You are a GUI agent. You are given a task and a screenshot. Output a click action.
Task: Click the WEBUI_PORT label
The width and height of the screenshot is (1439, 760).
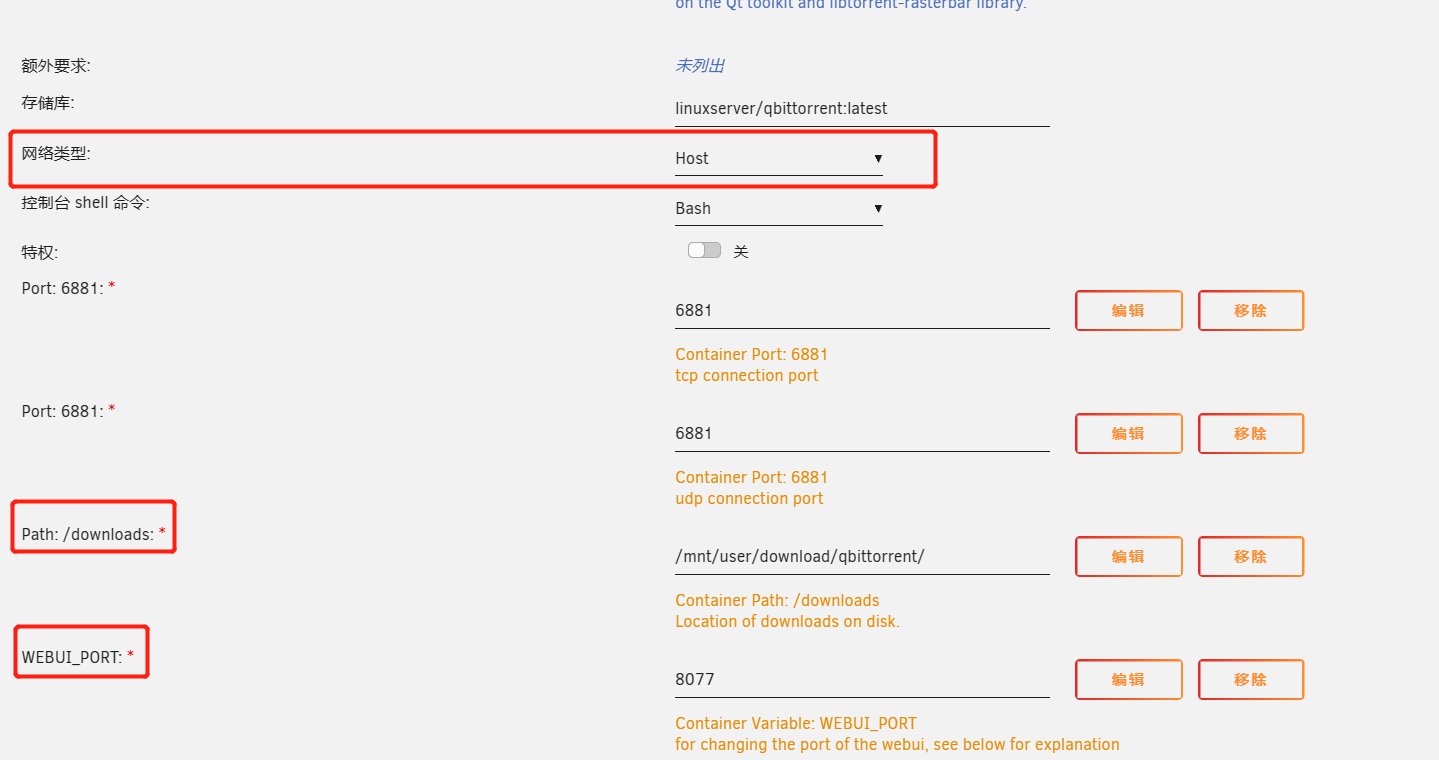[x=72, y=657]
